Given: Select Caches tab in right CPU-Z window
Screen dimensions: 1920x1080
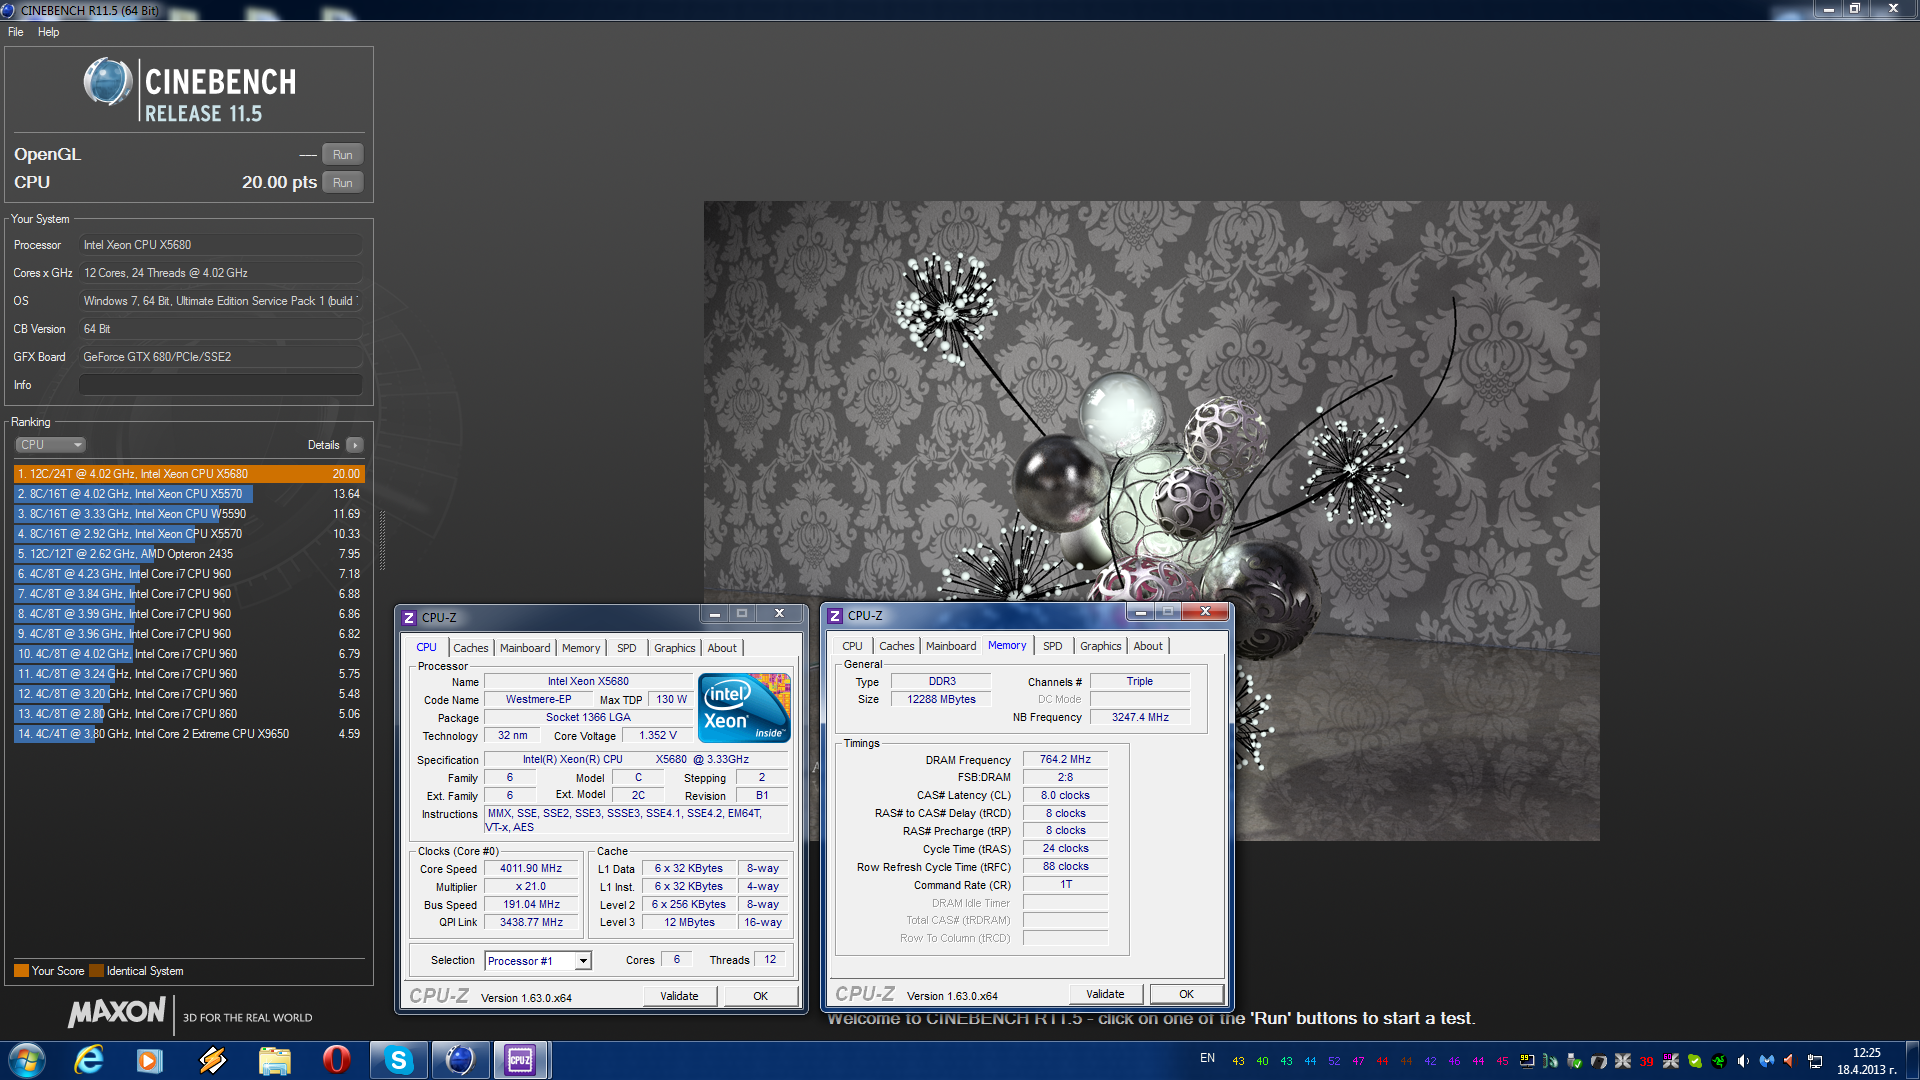Looking at the screenshot, I should 896,646.
